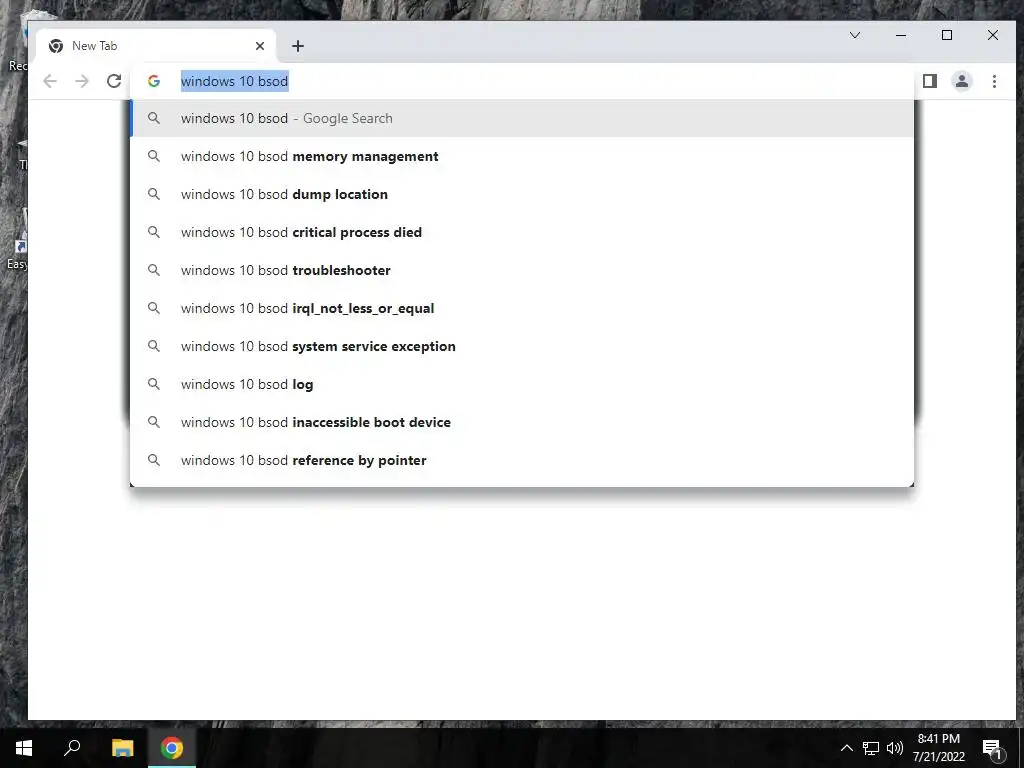Image resolution: width=1024 pixels, height=768 pixels.
Task: Select 'windows 10 bsod system service exception'
Action: [x=522, y=346]
